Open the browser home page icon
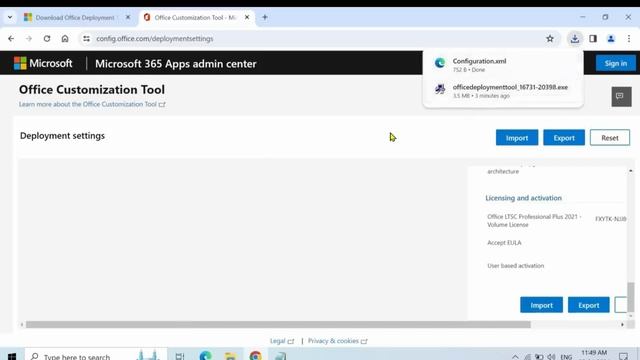The image size is (640, 360). pyautogui.click(x=65, y=38)
